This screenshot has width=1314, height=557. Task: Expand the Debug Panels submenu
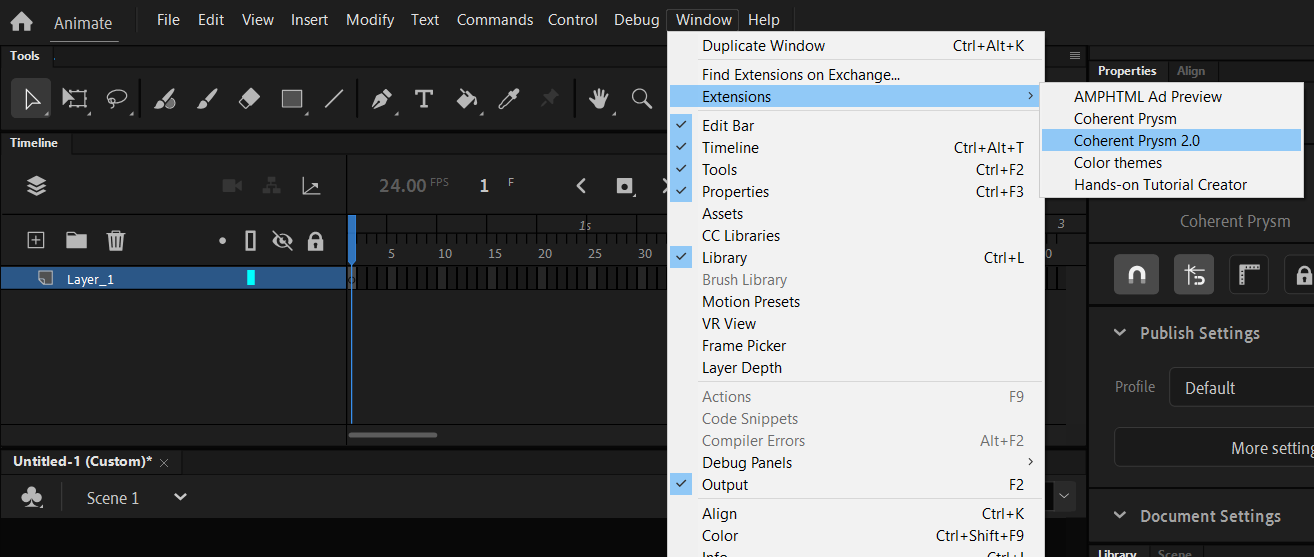856,463
